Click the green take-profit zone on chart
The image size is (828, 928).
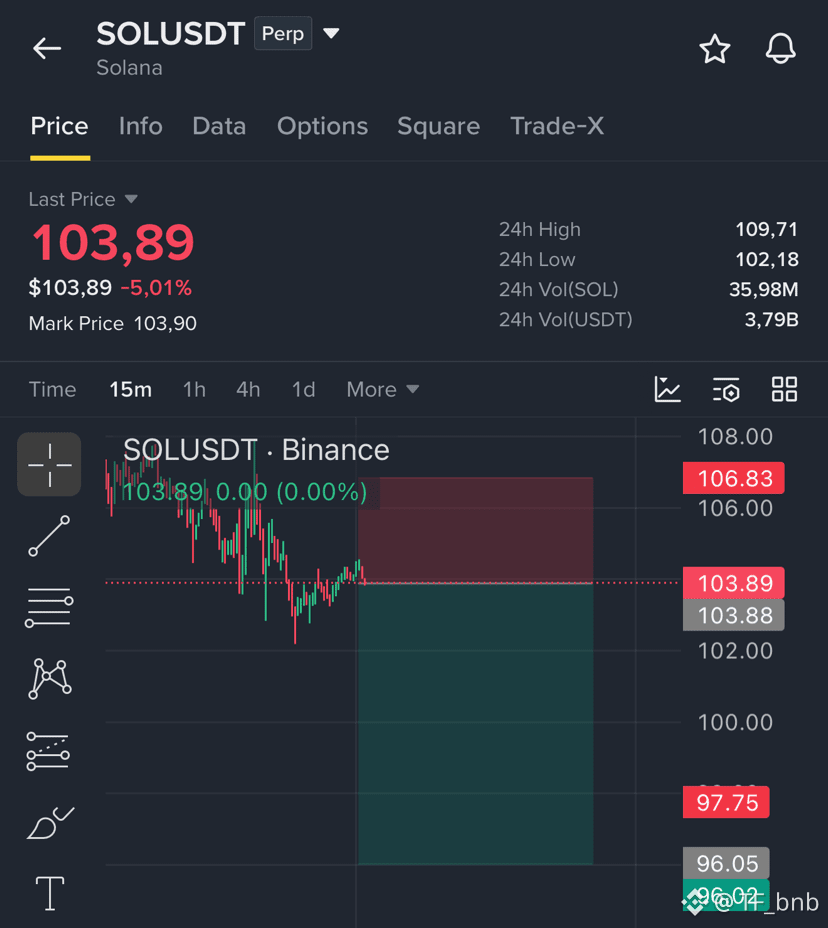pos(475,724)
